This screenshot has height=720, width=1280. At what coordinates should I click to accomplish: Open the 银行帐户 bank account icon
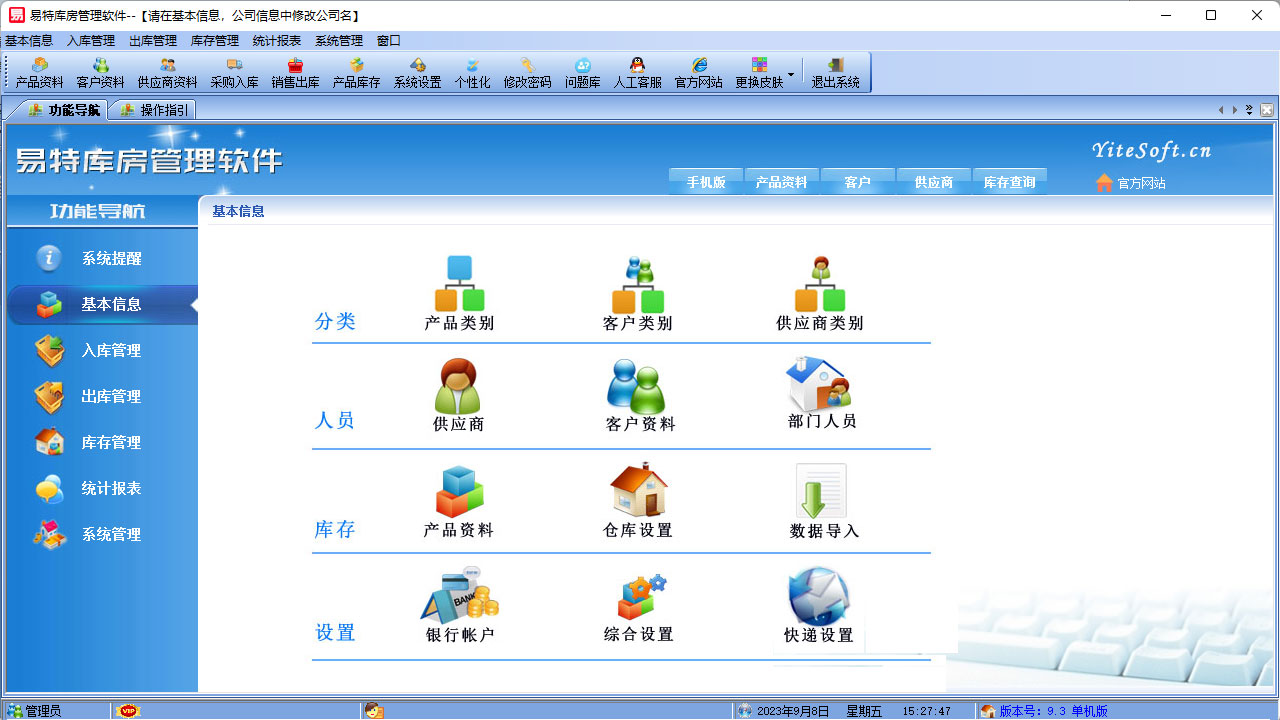pyautogui.click(x=459, y=607)
